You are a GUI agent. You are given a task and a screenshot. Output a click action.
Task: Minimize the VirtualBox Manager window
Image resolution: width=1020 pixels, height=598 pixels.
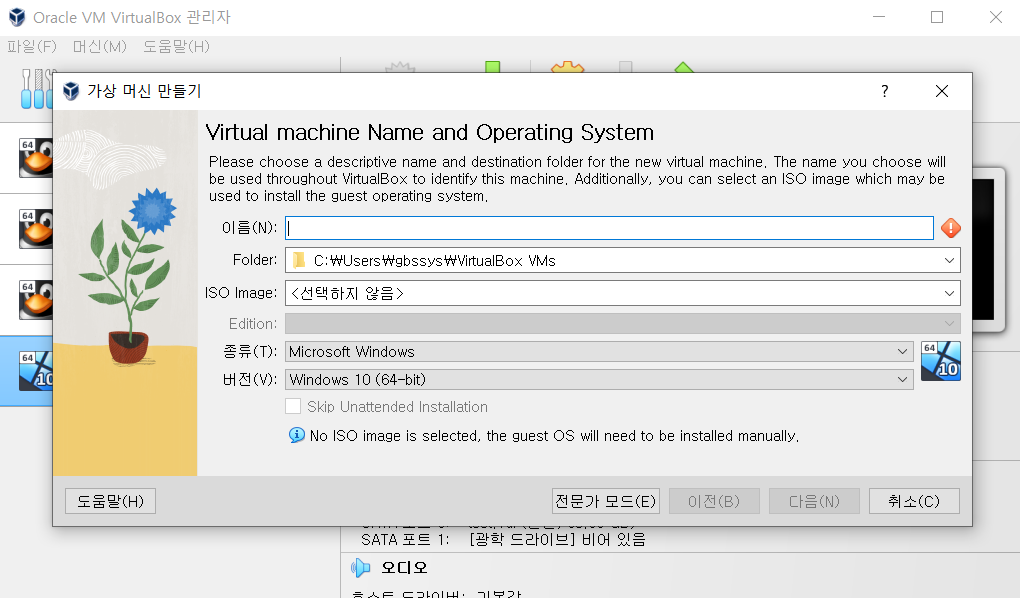[x=879, y=18]
